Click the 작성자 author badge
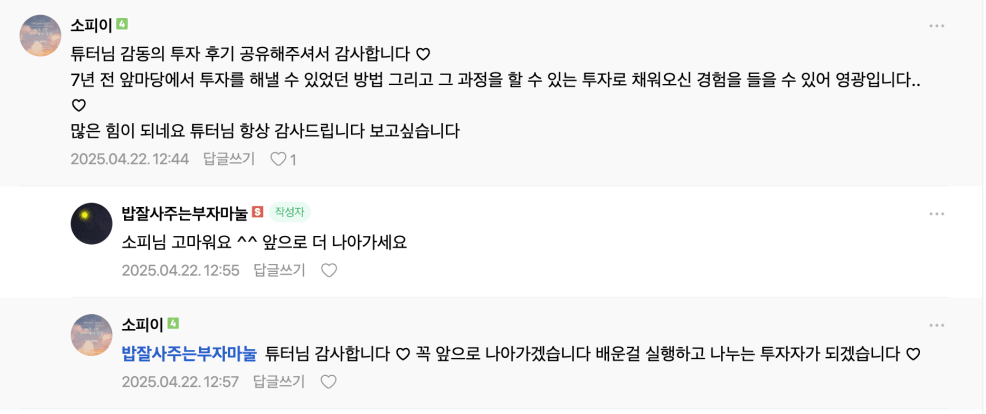Viewport: 986px width, 414px height. (x=290, y=212)
